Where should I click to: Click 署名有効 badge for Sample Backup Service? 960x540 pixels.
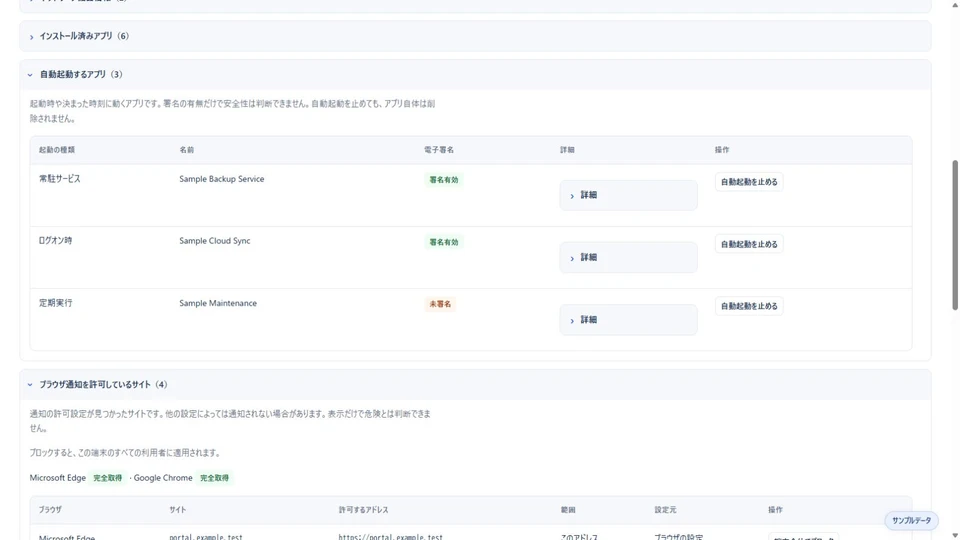point(443,180)
